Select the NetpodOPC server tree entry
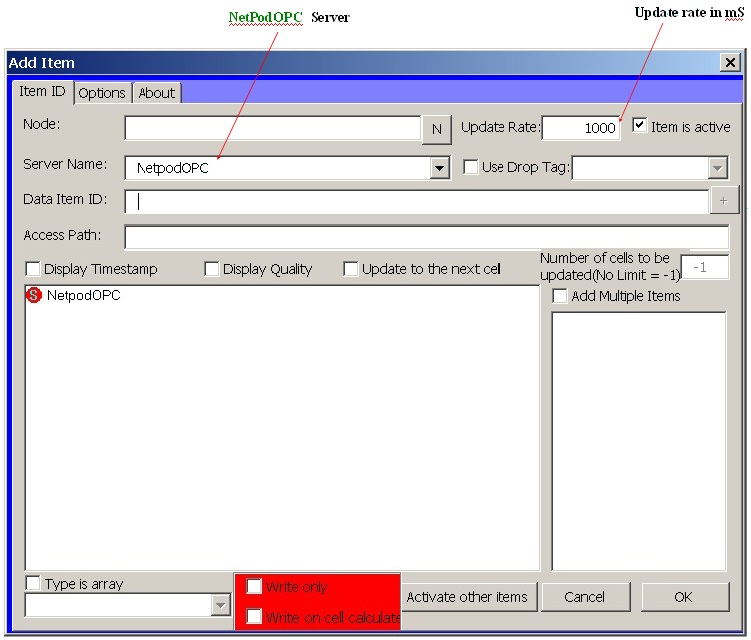The height and width of the screenshot is (640, 751). [83, 295]
